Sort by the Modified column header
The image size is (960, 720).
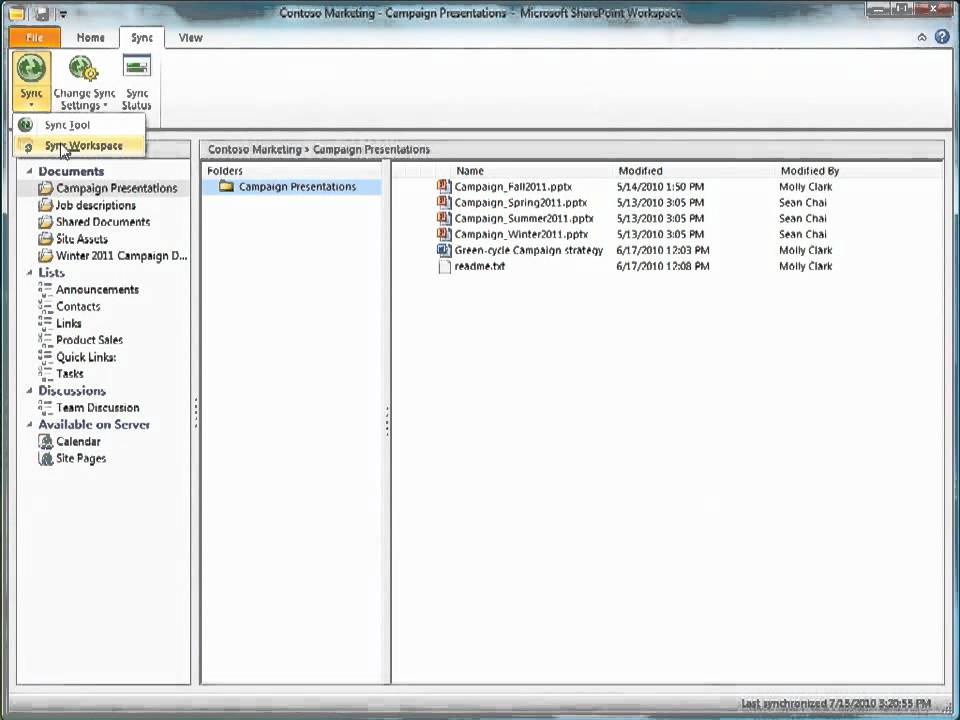(x=640, y=171)
